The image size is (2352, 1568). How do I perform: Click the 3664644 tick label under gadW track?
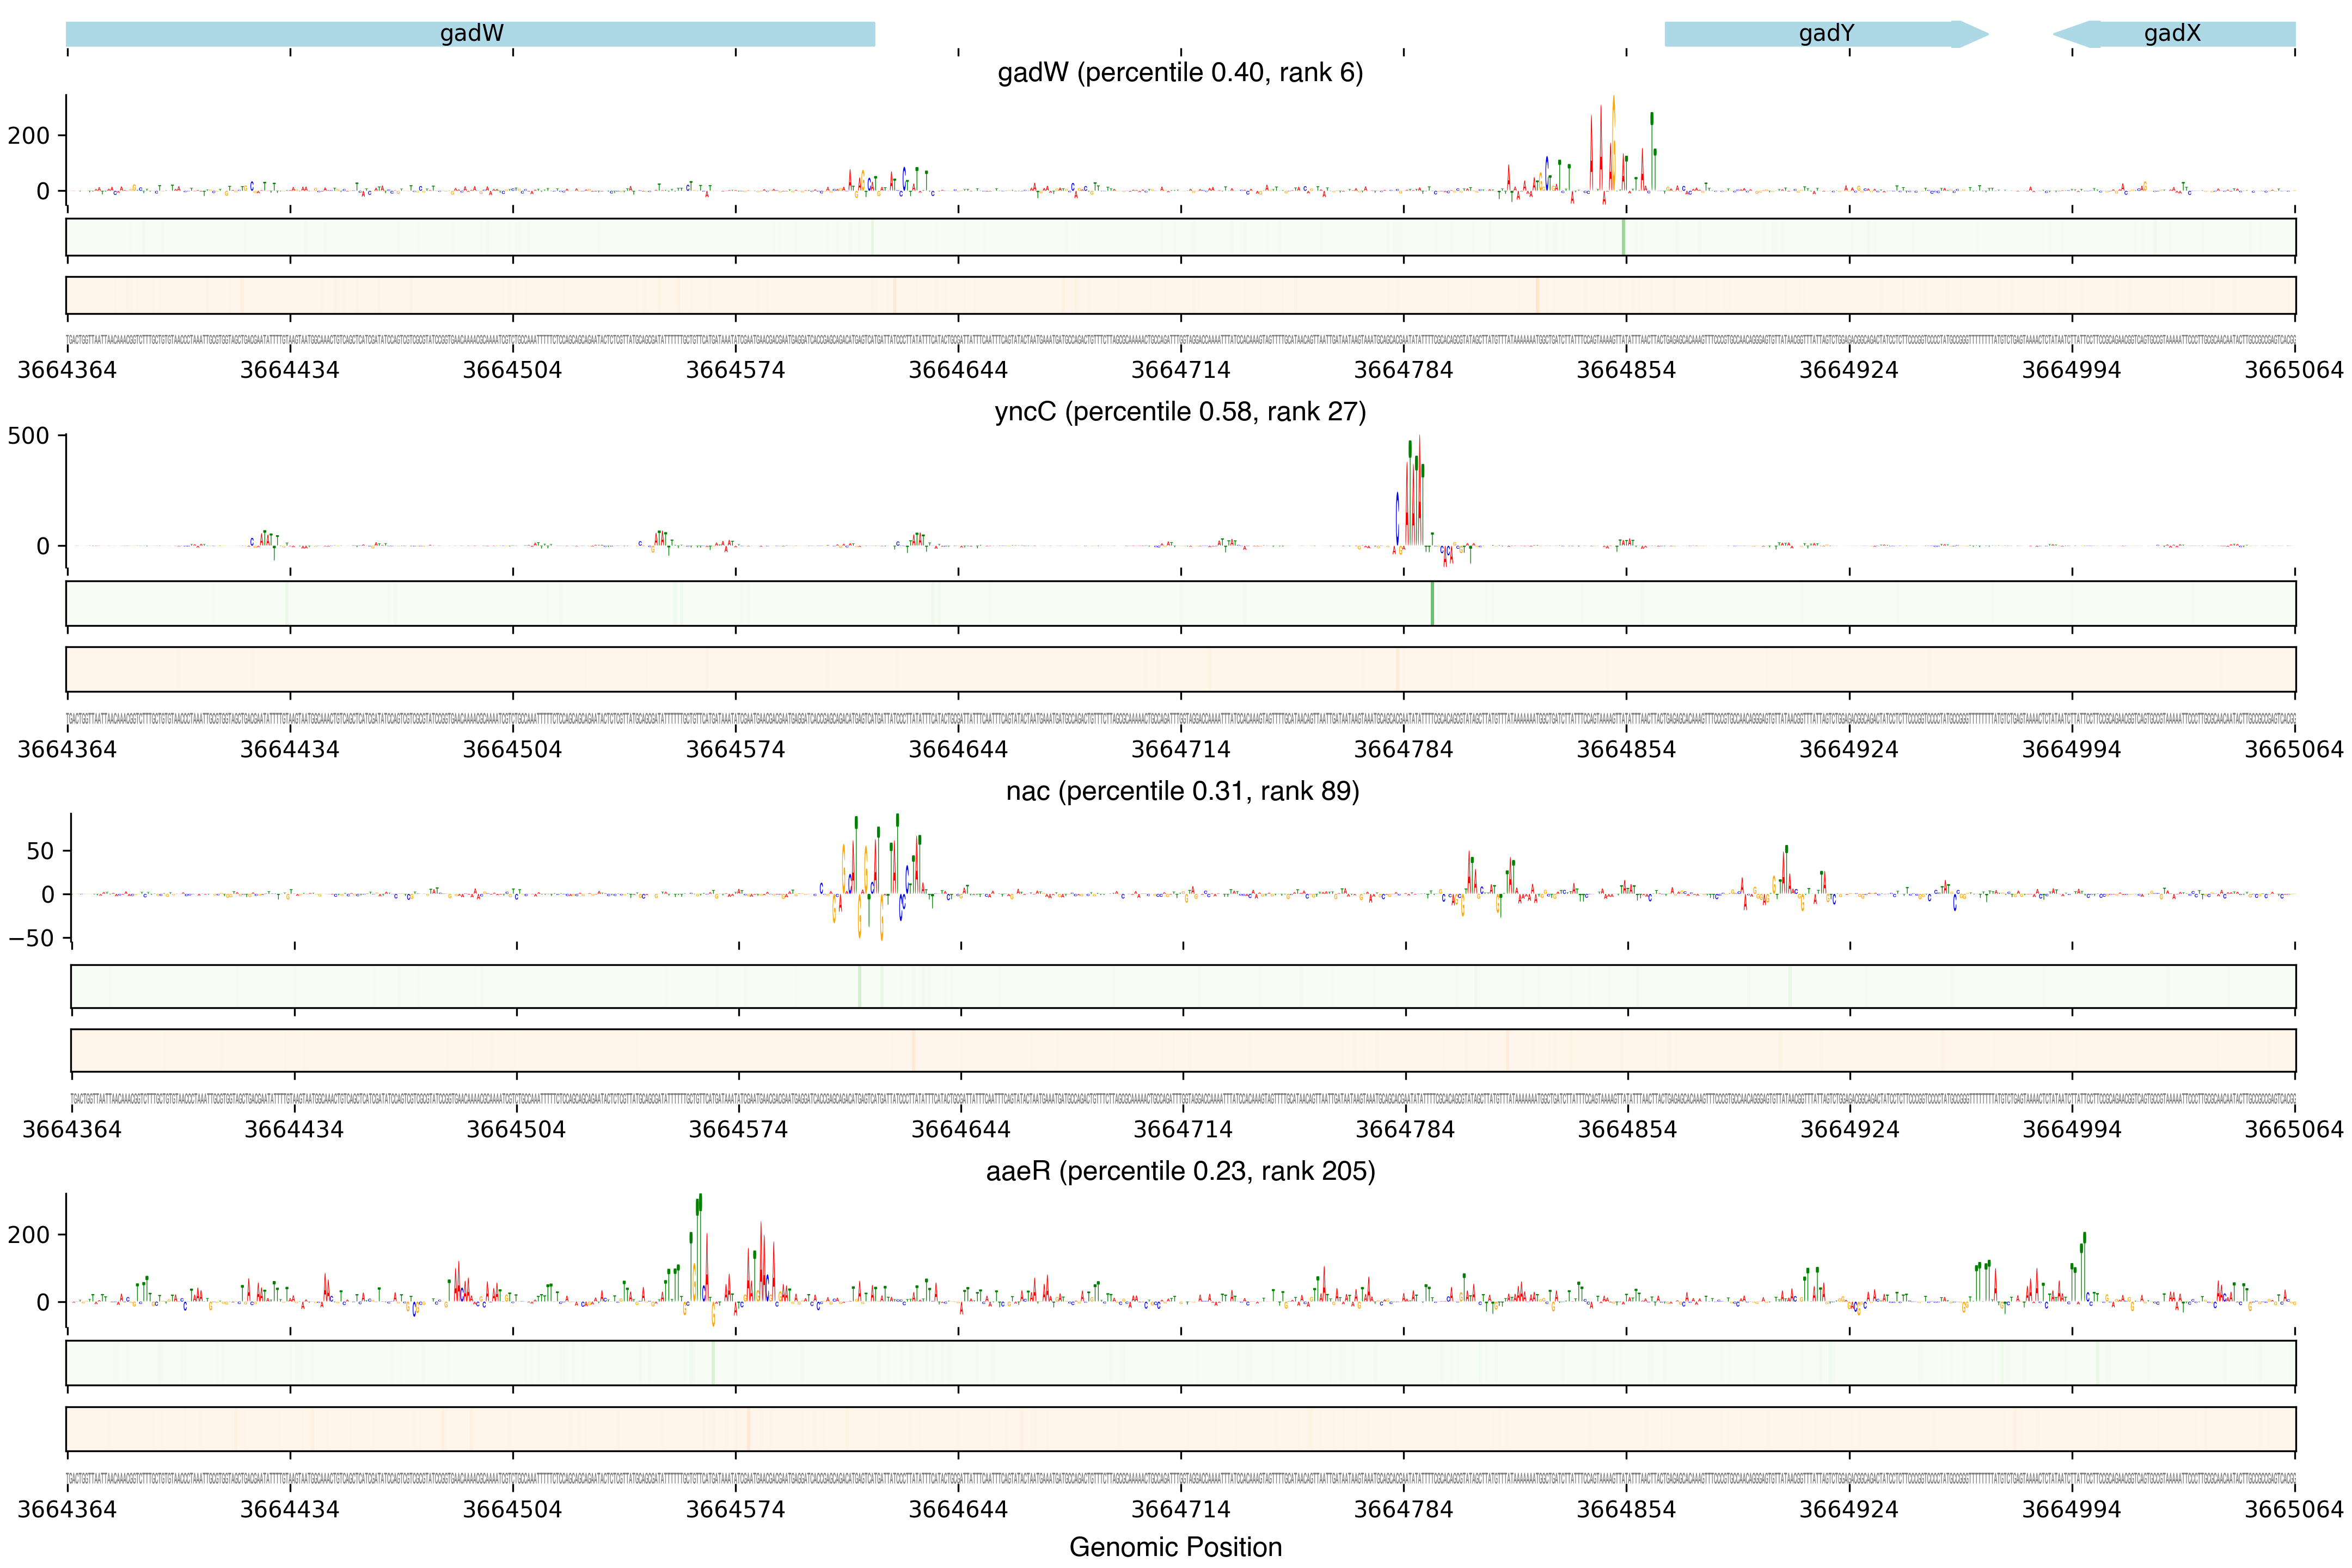957,370
